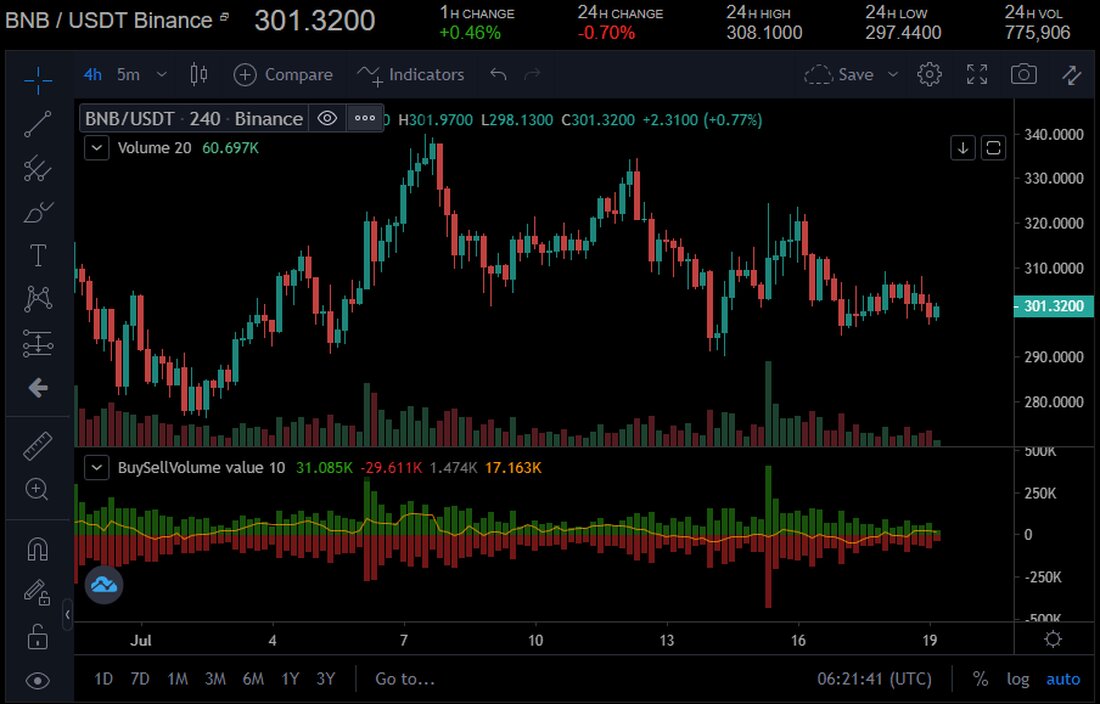Undo the last chart action

pos(498,74)
